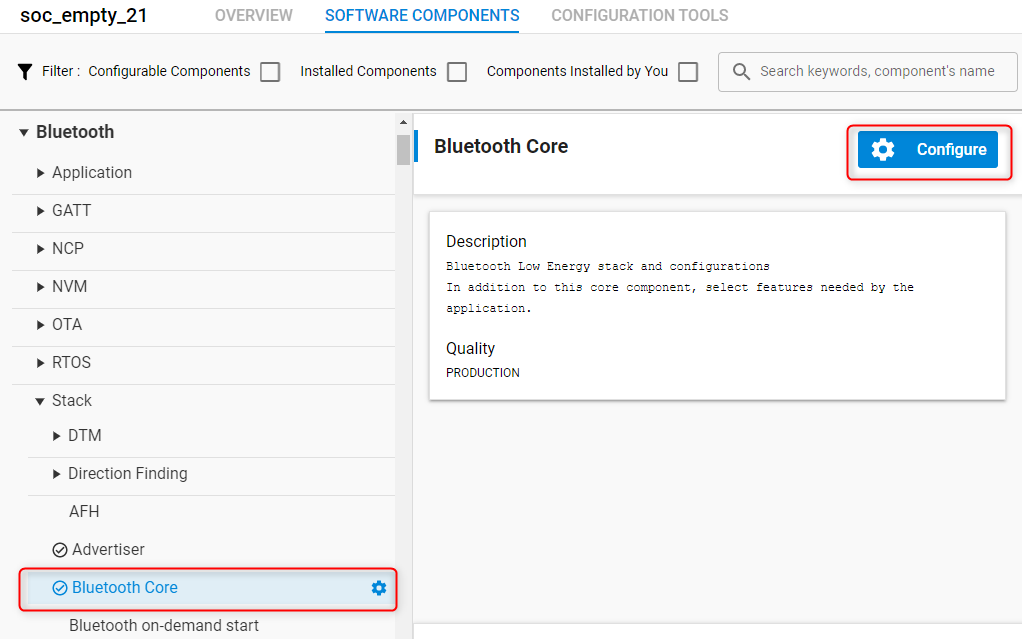This screenshot has height=639, width=1022.
Task: Check the Installed Components filter
Action: coord(457,71)
